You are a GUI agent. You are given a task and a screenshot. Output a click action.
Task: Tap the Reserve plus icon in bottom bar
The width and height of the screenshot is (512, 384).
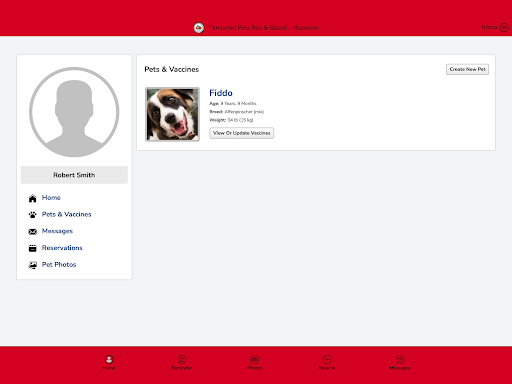tap(327, 359)
